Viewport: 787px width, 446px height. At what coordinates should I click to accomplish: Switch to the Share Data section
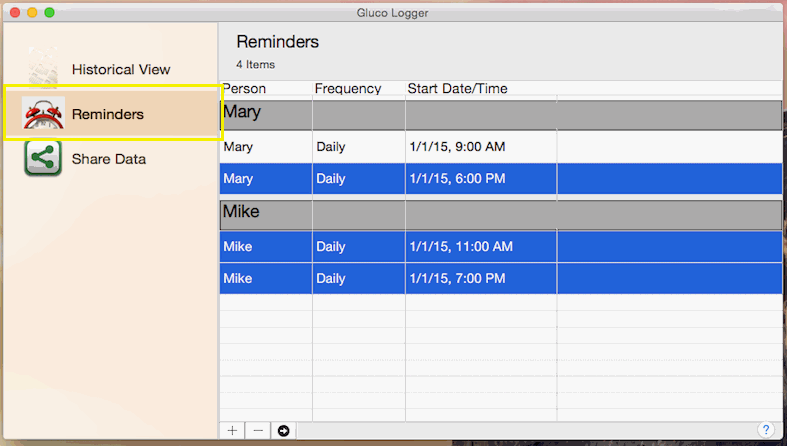pos(108,159)
